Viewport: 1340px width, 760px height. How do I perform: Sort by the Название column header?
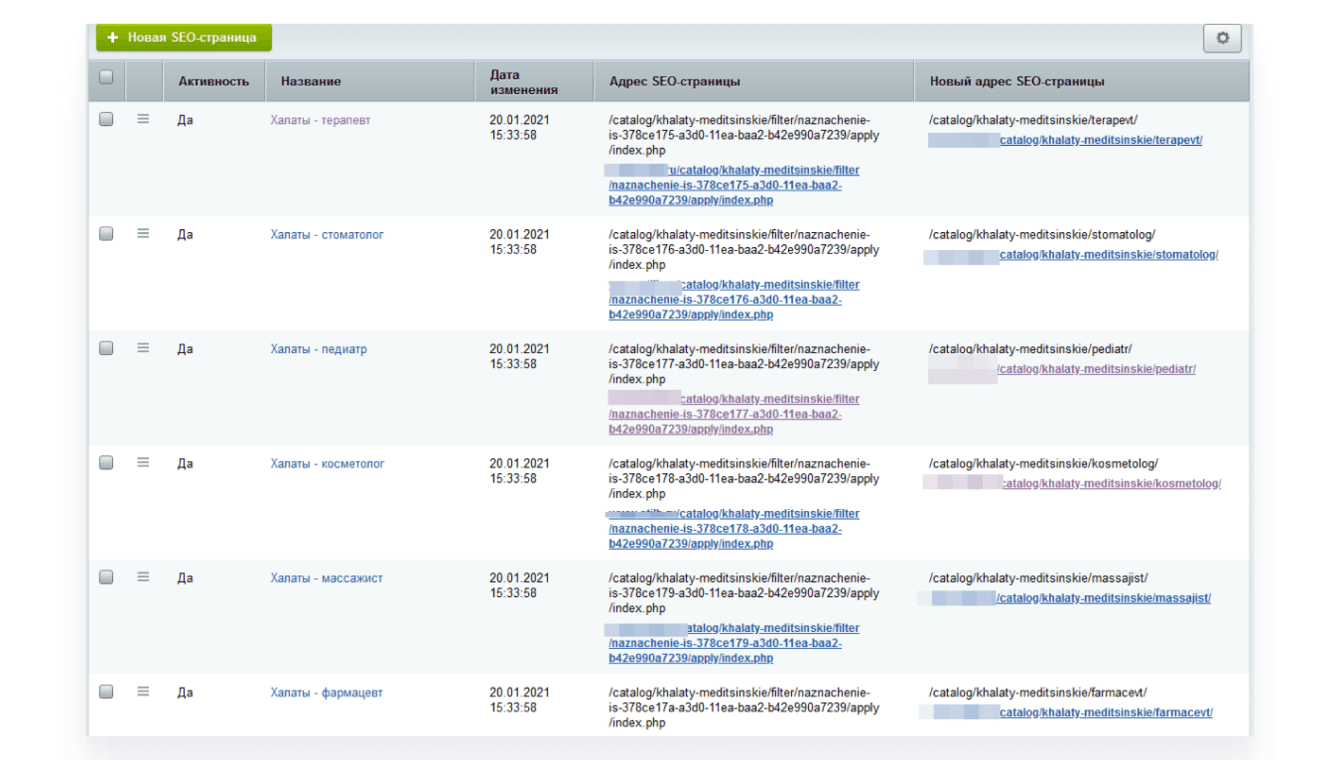pyautogui.click(x=310, y=81)
